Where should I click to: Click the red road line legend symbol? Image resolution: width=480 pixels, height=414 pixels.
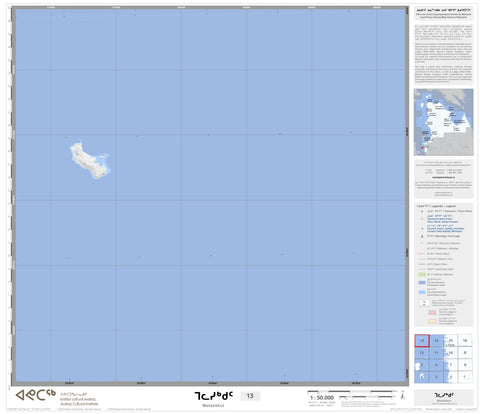422,254
